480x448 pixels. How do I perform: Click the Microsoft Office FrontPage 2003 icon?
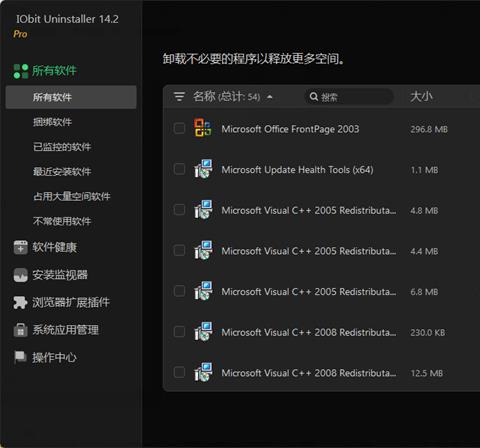tap(203, 128)
